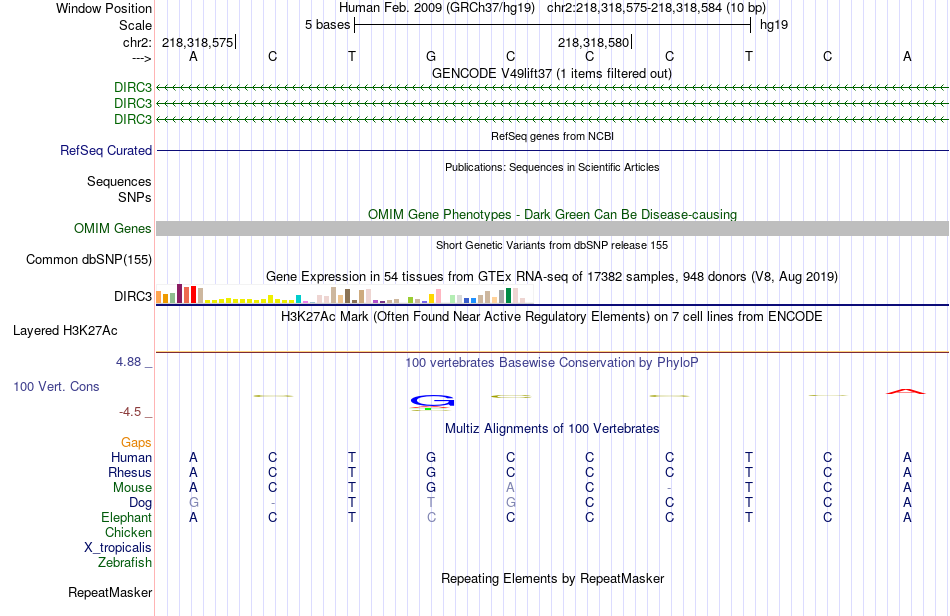Click the gray A in Mouse row
950x616 pixels.
pos(510,488)
